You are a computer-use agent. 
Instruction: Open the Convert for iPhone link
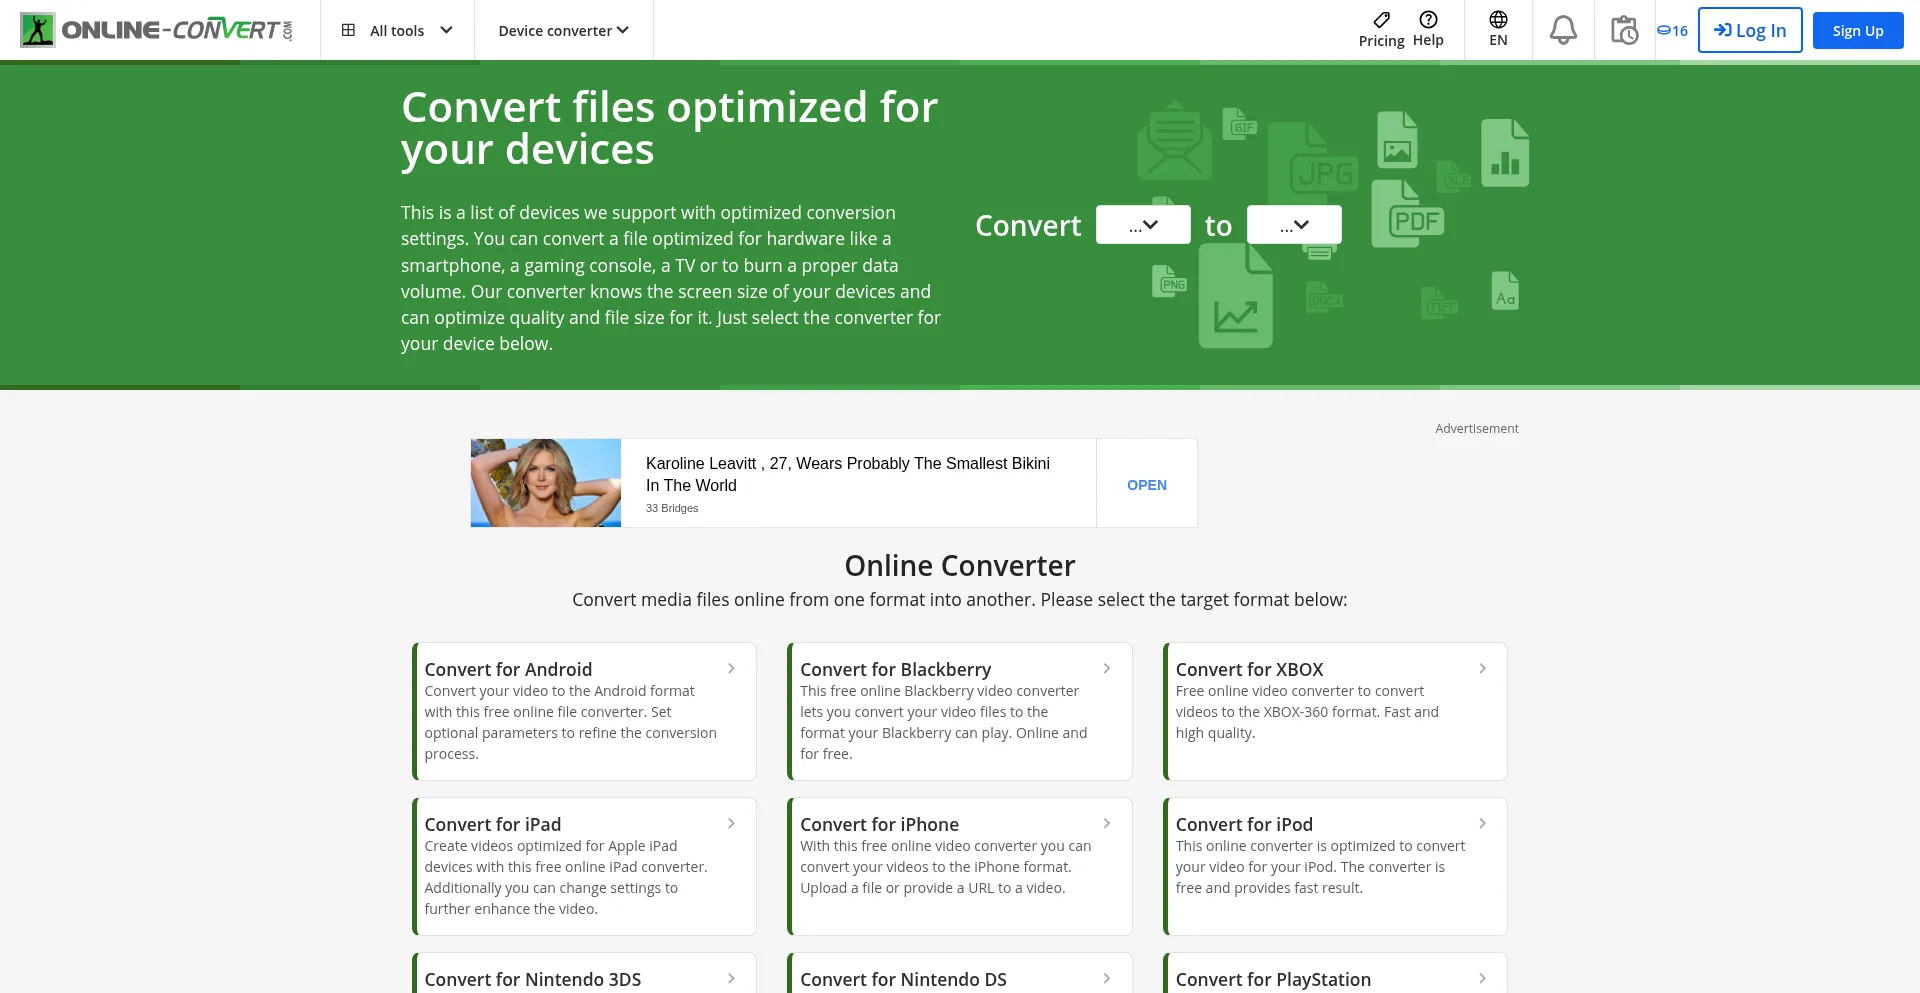click(879, 824)
